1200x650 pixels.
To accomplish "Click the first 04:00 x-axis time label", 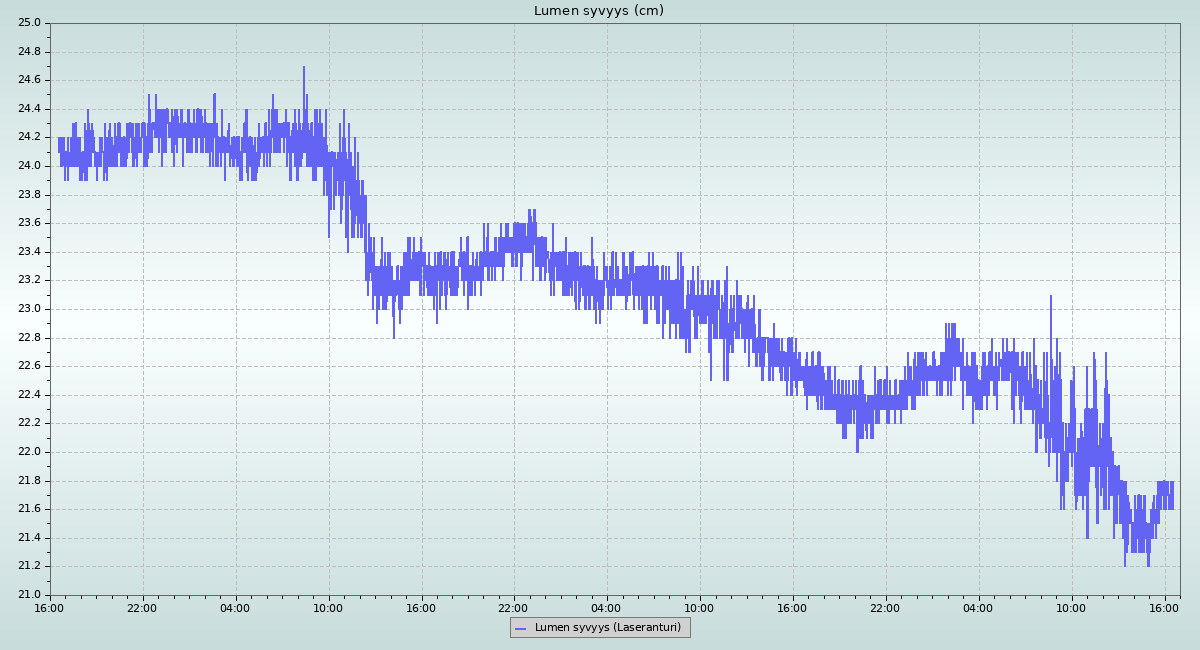I will click(x=235, y=607).
